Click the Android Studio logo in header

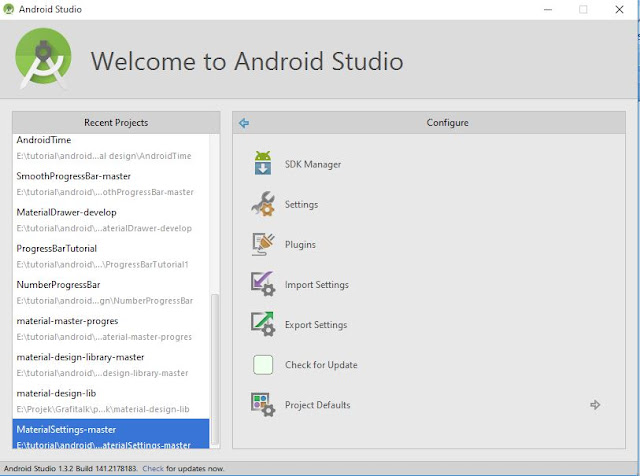pos(43,58)
